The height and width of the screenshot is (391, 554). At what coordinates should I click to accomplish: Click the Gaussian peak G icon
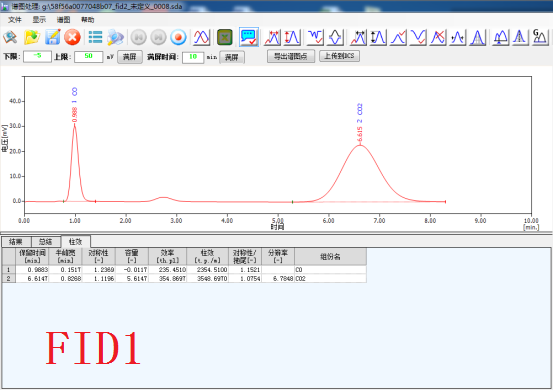(x=540, y=37)
